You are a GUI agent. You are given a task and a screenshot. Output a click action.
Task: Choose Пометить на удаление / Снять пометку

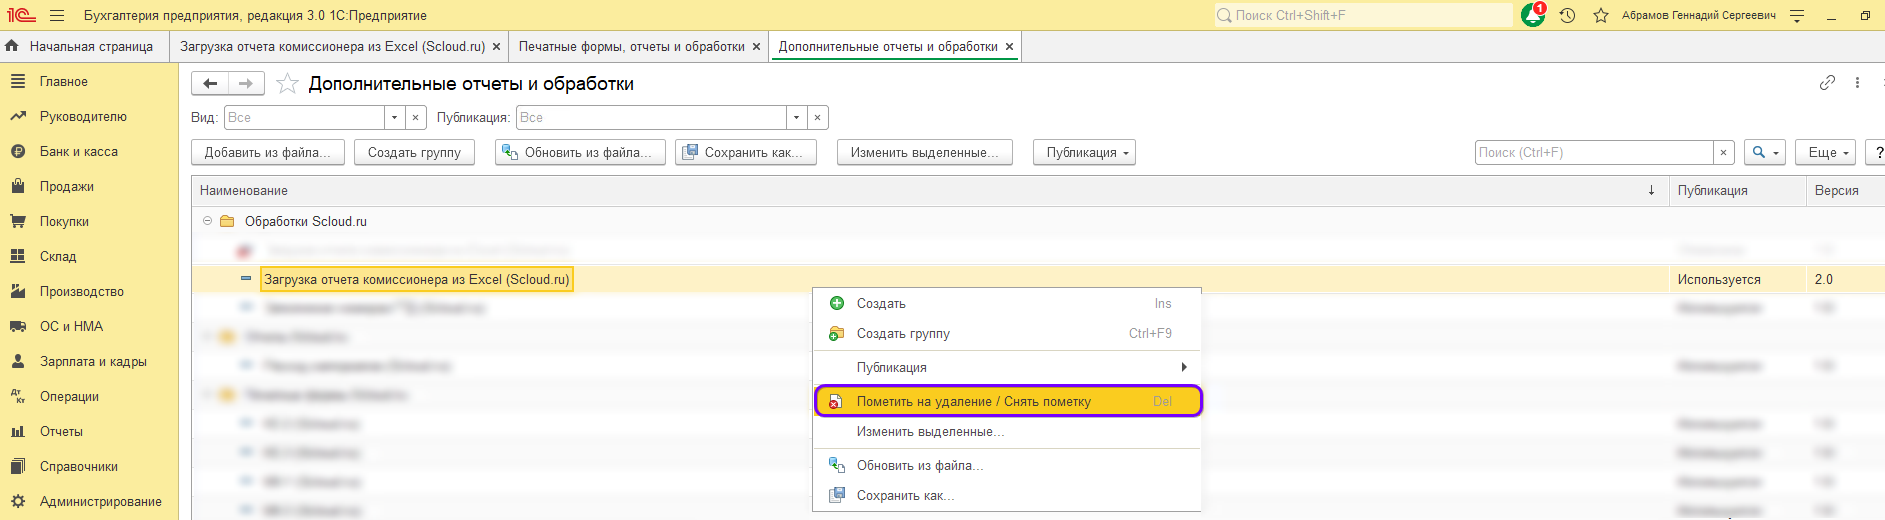1007,401
